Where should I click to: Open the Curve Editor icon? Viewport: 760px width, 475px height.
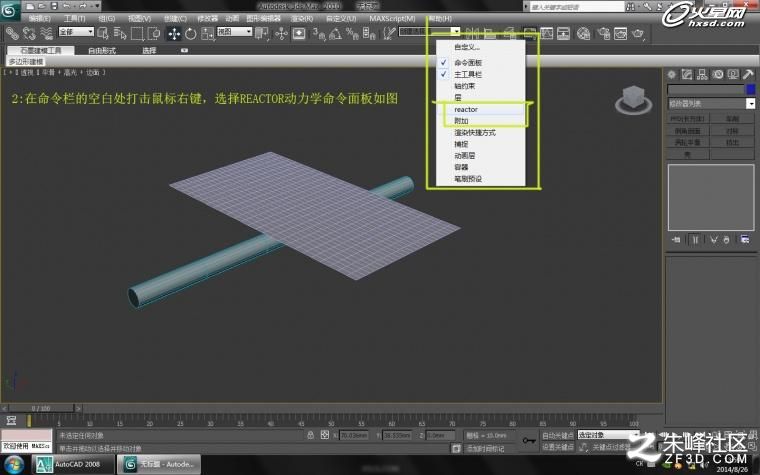click(x=546, y=33)
